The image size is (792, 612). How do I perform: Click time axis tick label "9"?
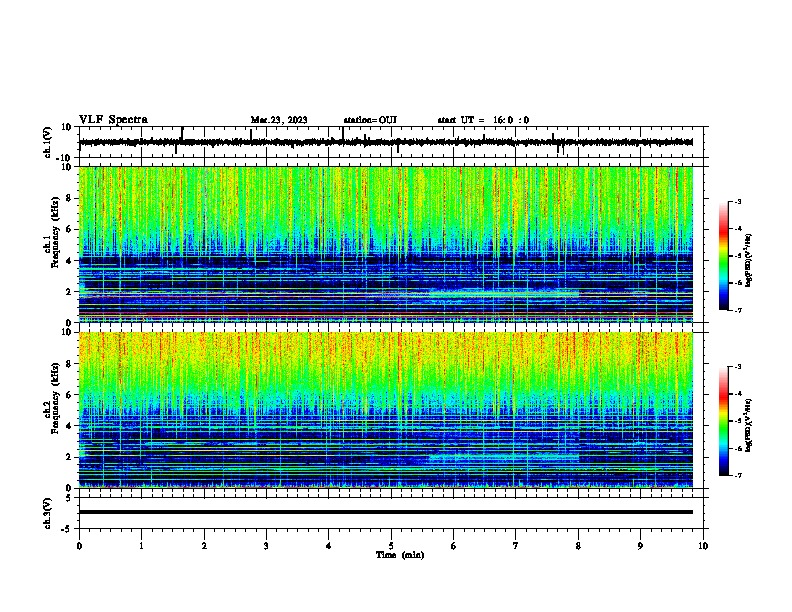coord(640,546)
